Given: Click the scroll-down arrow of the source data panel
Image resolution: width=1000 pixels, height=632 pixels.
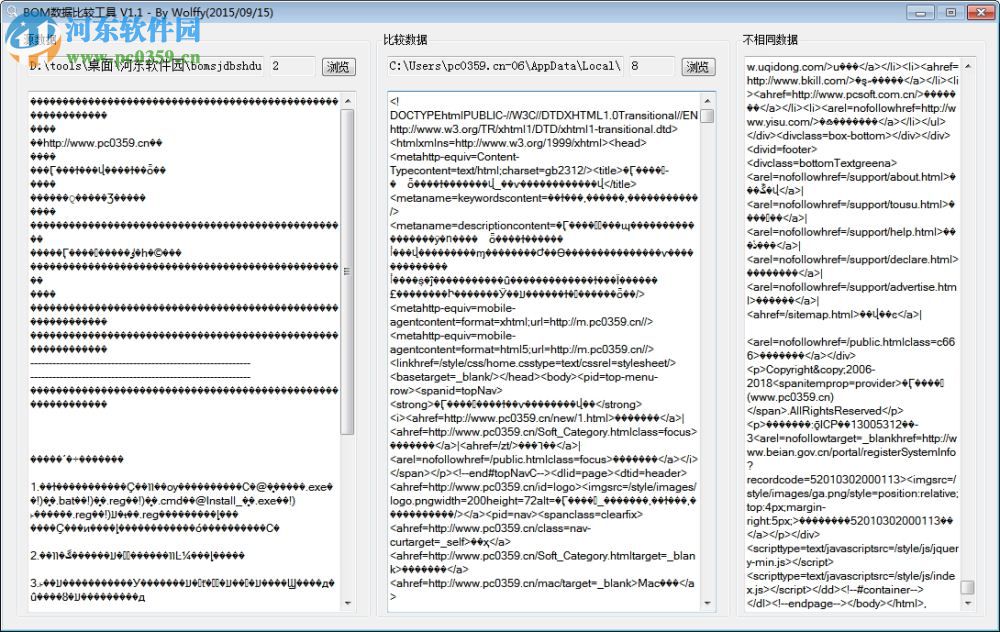Looking at the screenshot, I should [348, 603].
